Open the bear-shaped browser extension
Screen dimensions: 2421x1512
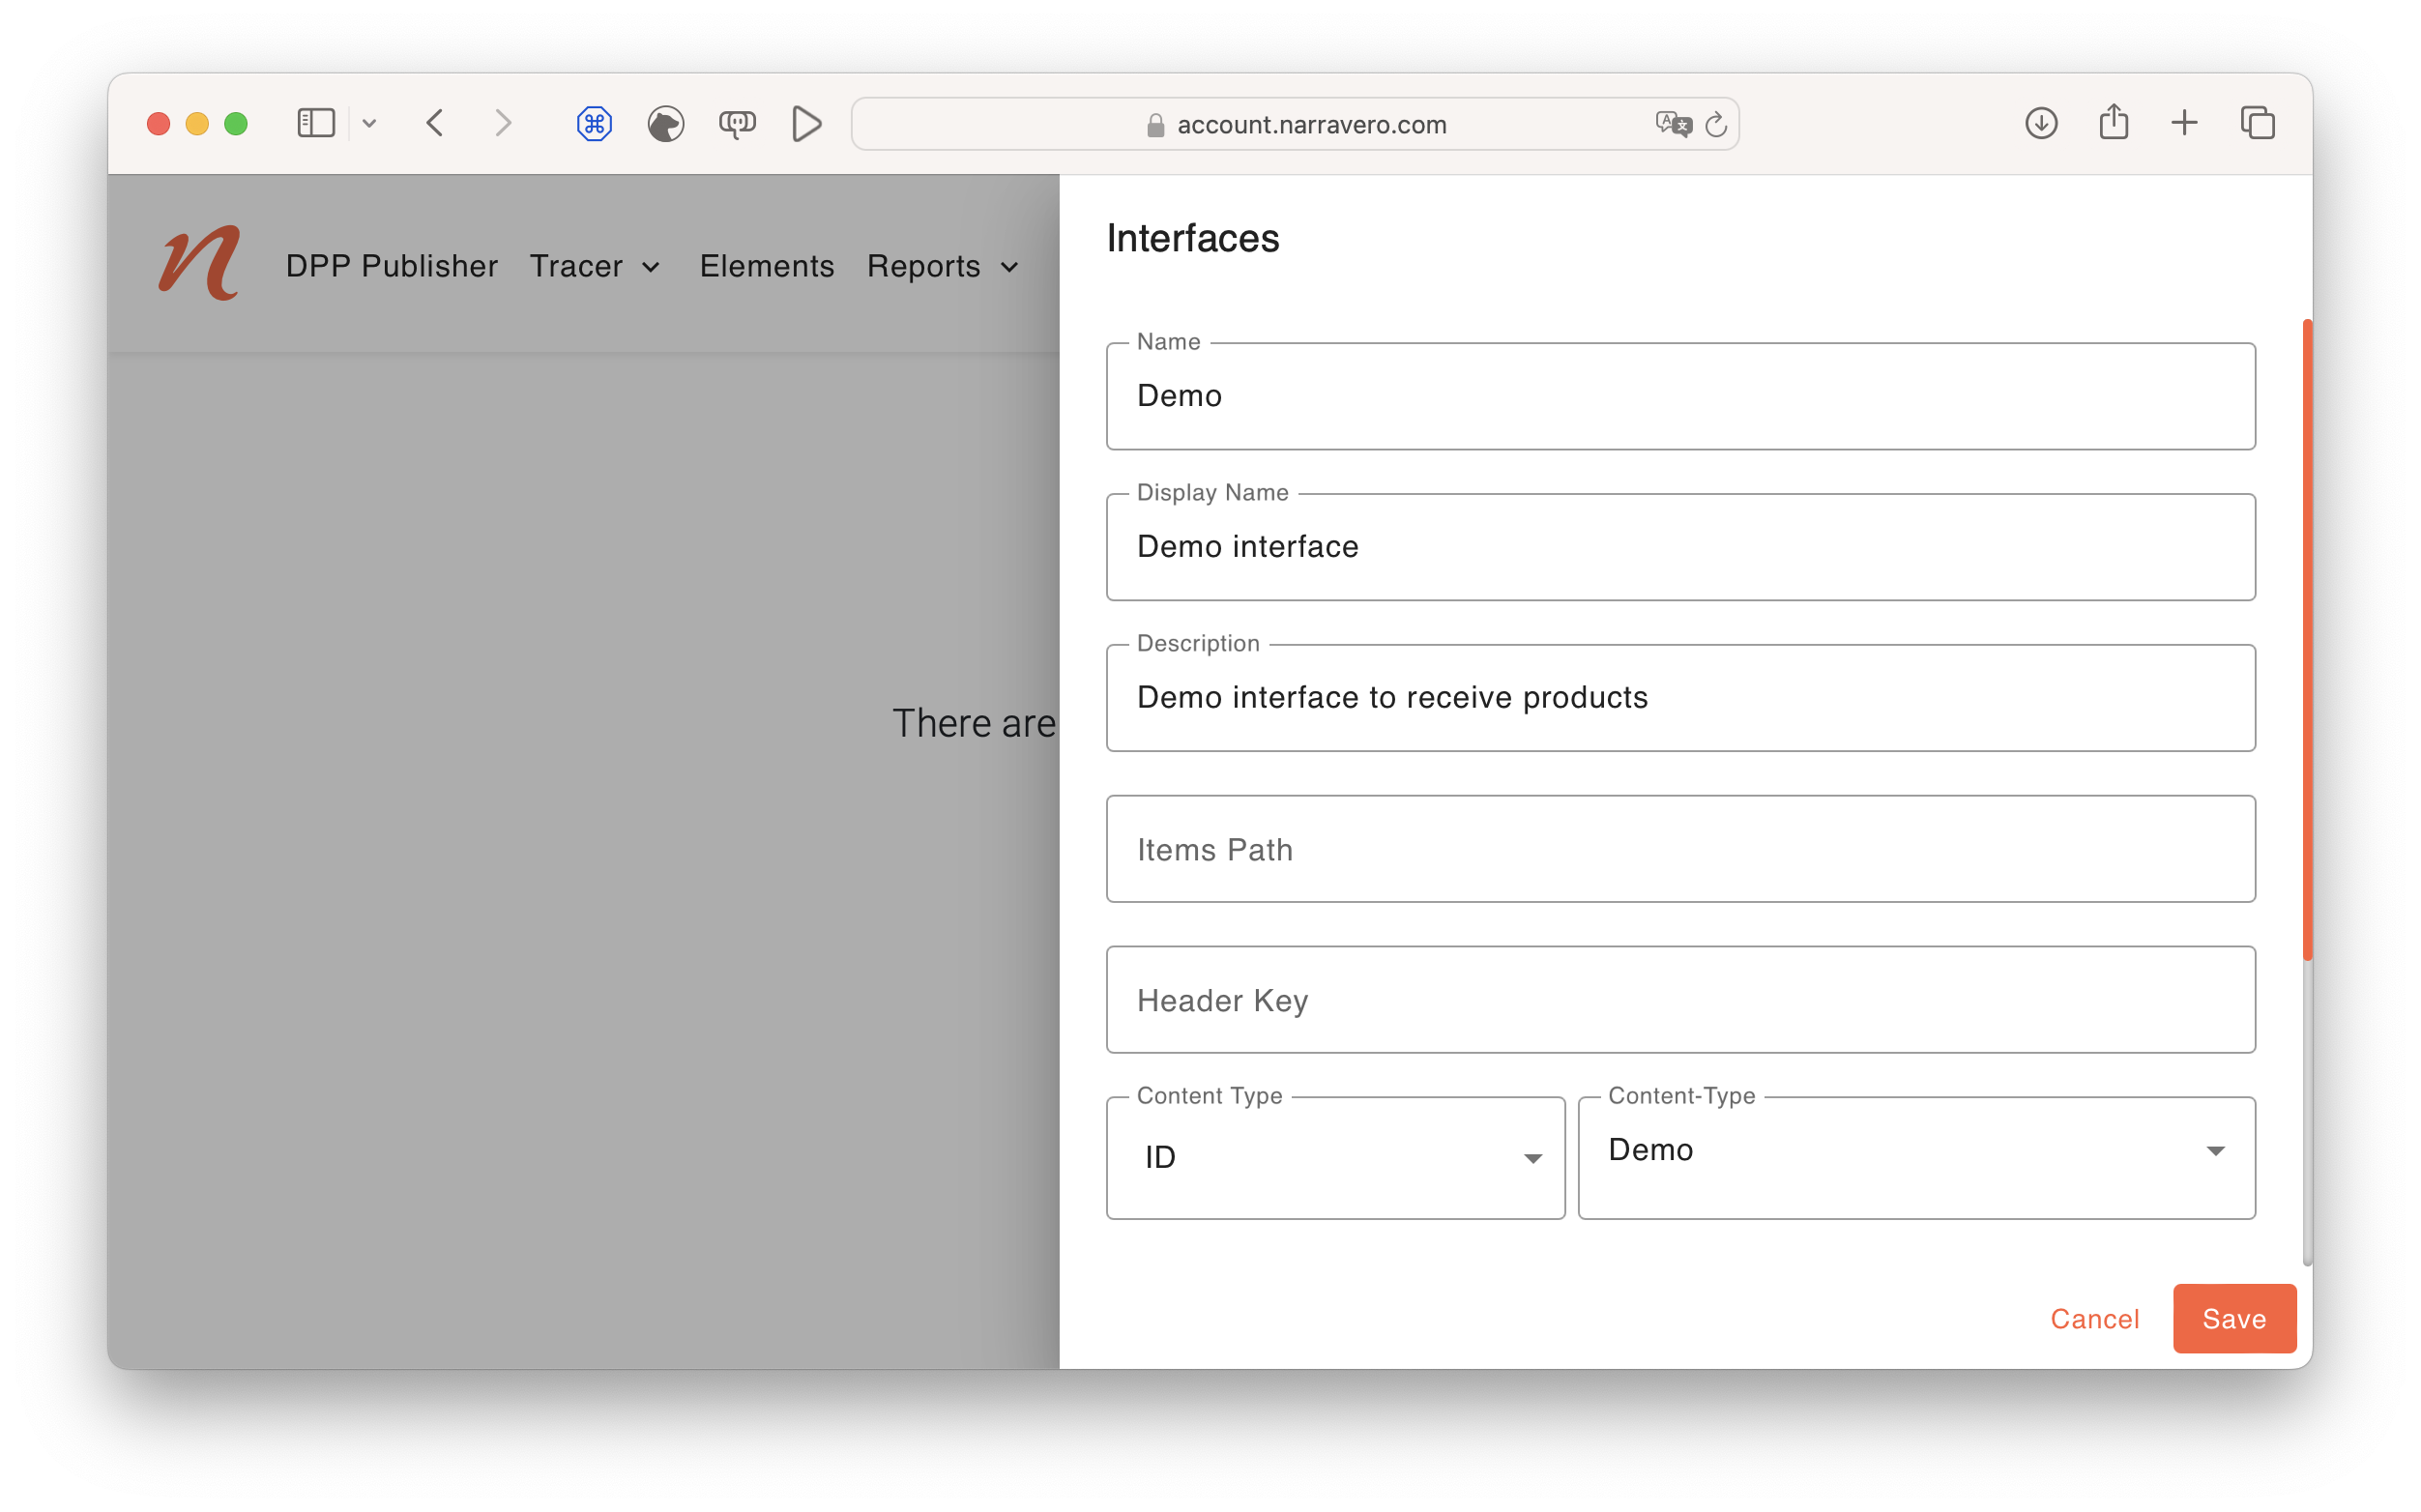click(x=665, y=123)
